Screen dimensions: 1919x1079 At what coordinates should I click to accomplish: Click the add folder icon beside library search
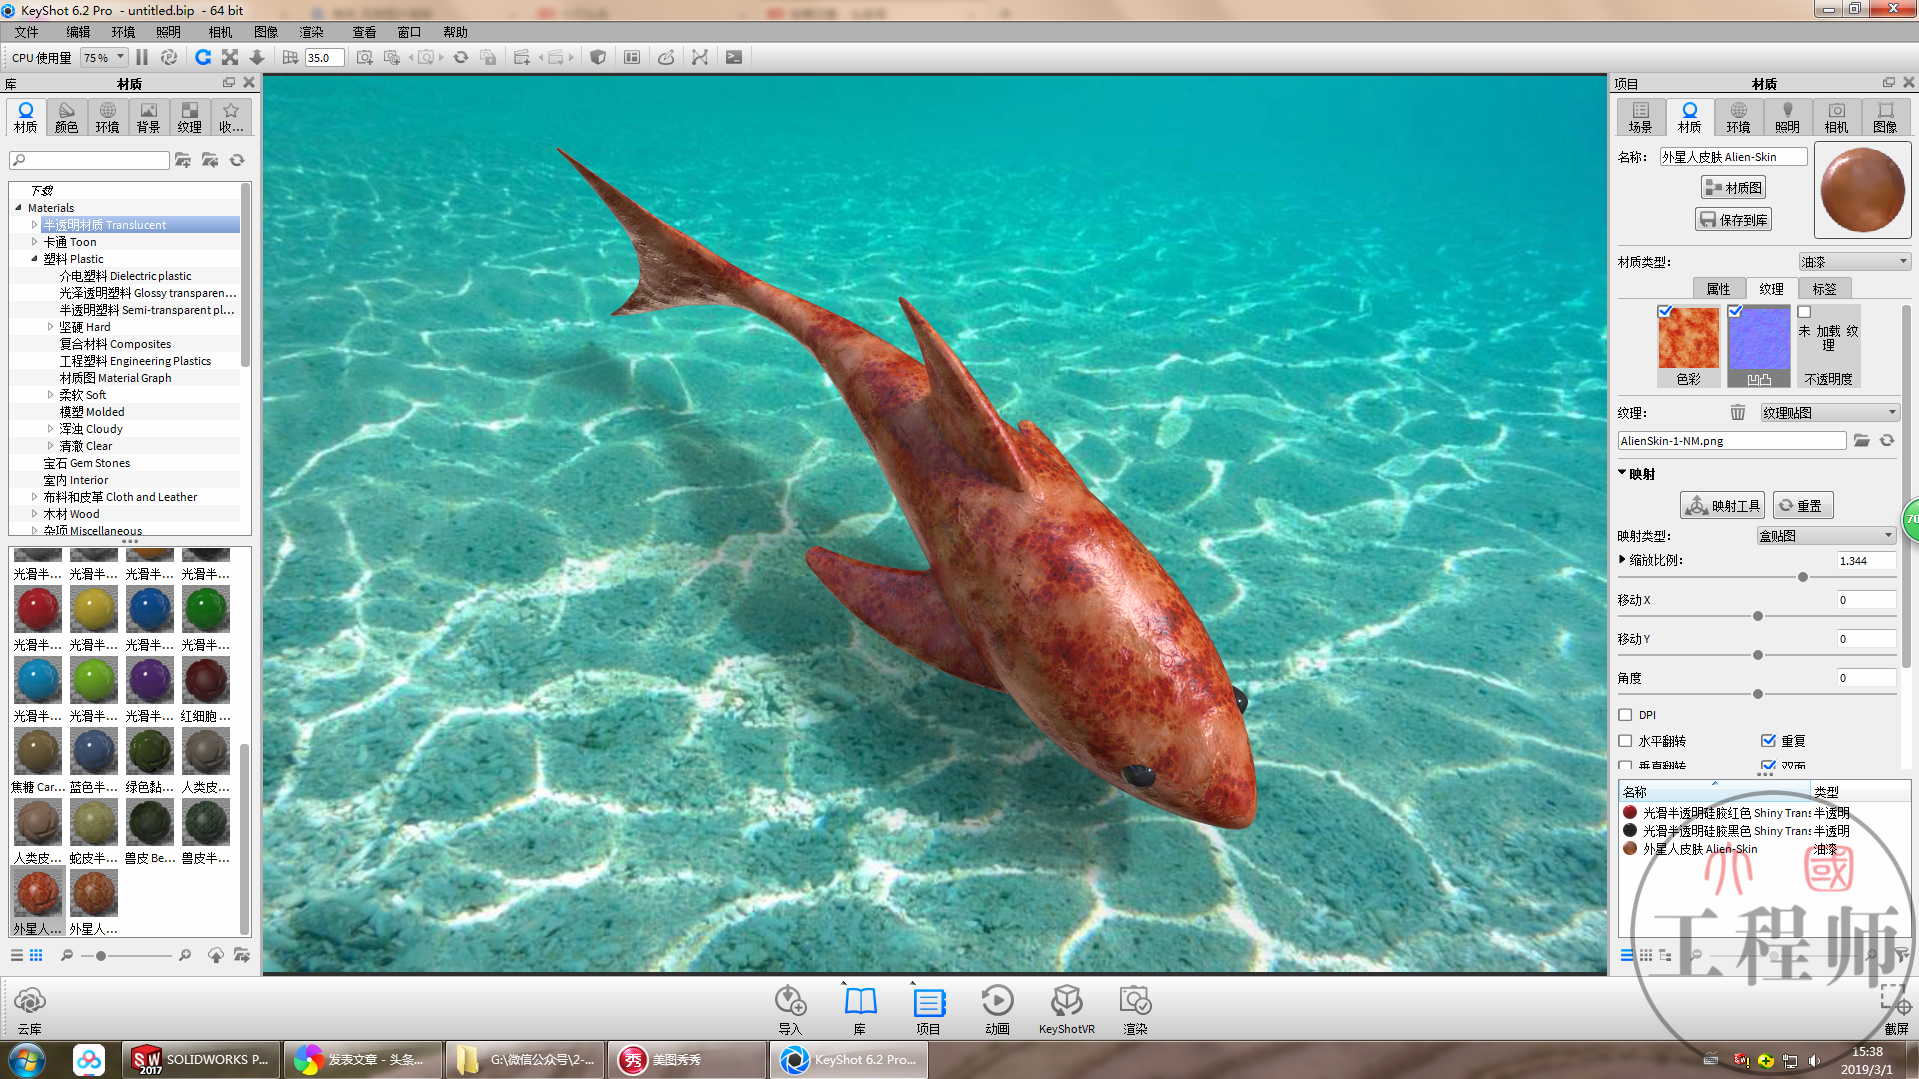pyautogui.click(x=183, y=160)
